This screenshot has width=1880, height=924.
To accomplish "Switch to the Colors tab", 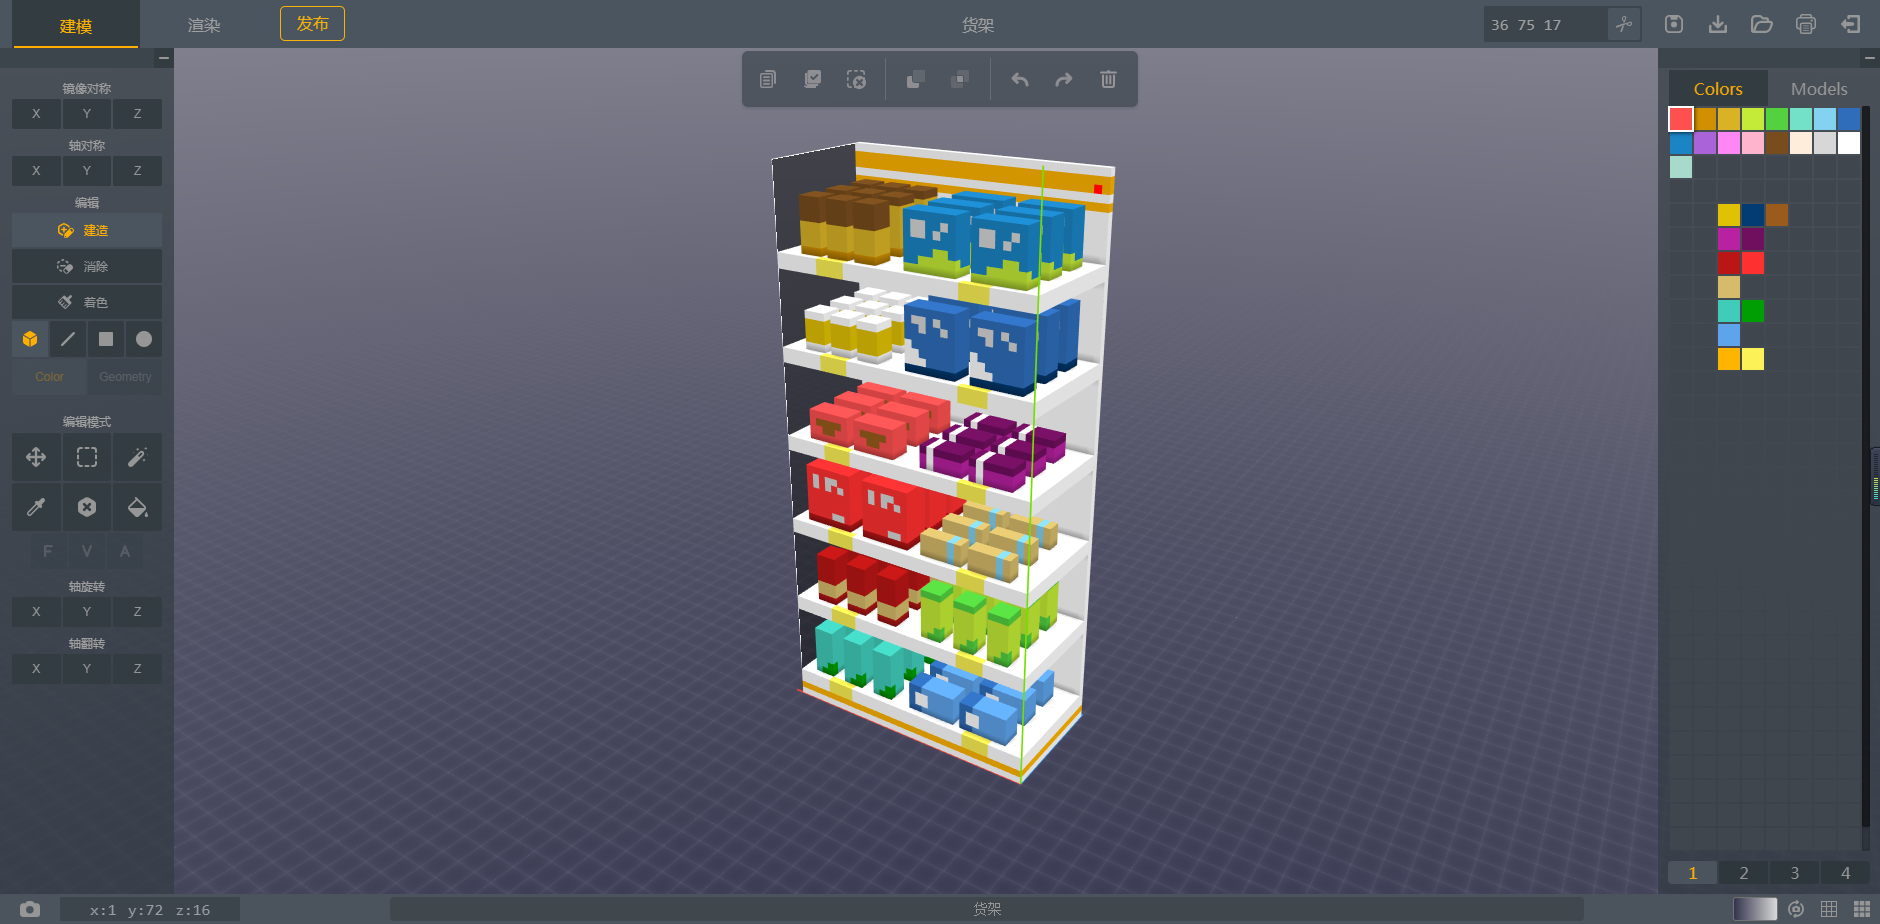I will click(1718, 89).
